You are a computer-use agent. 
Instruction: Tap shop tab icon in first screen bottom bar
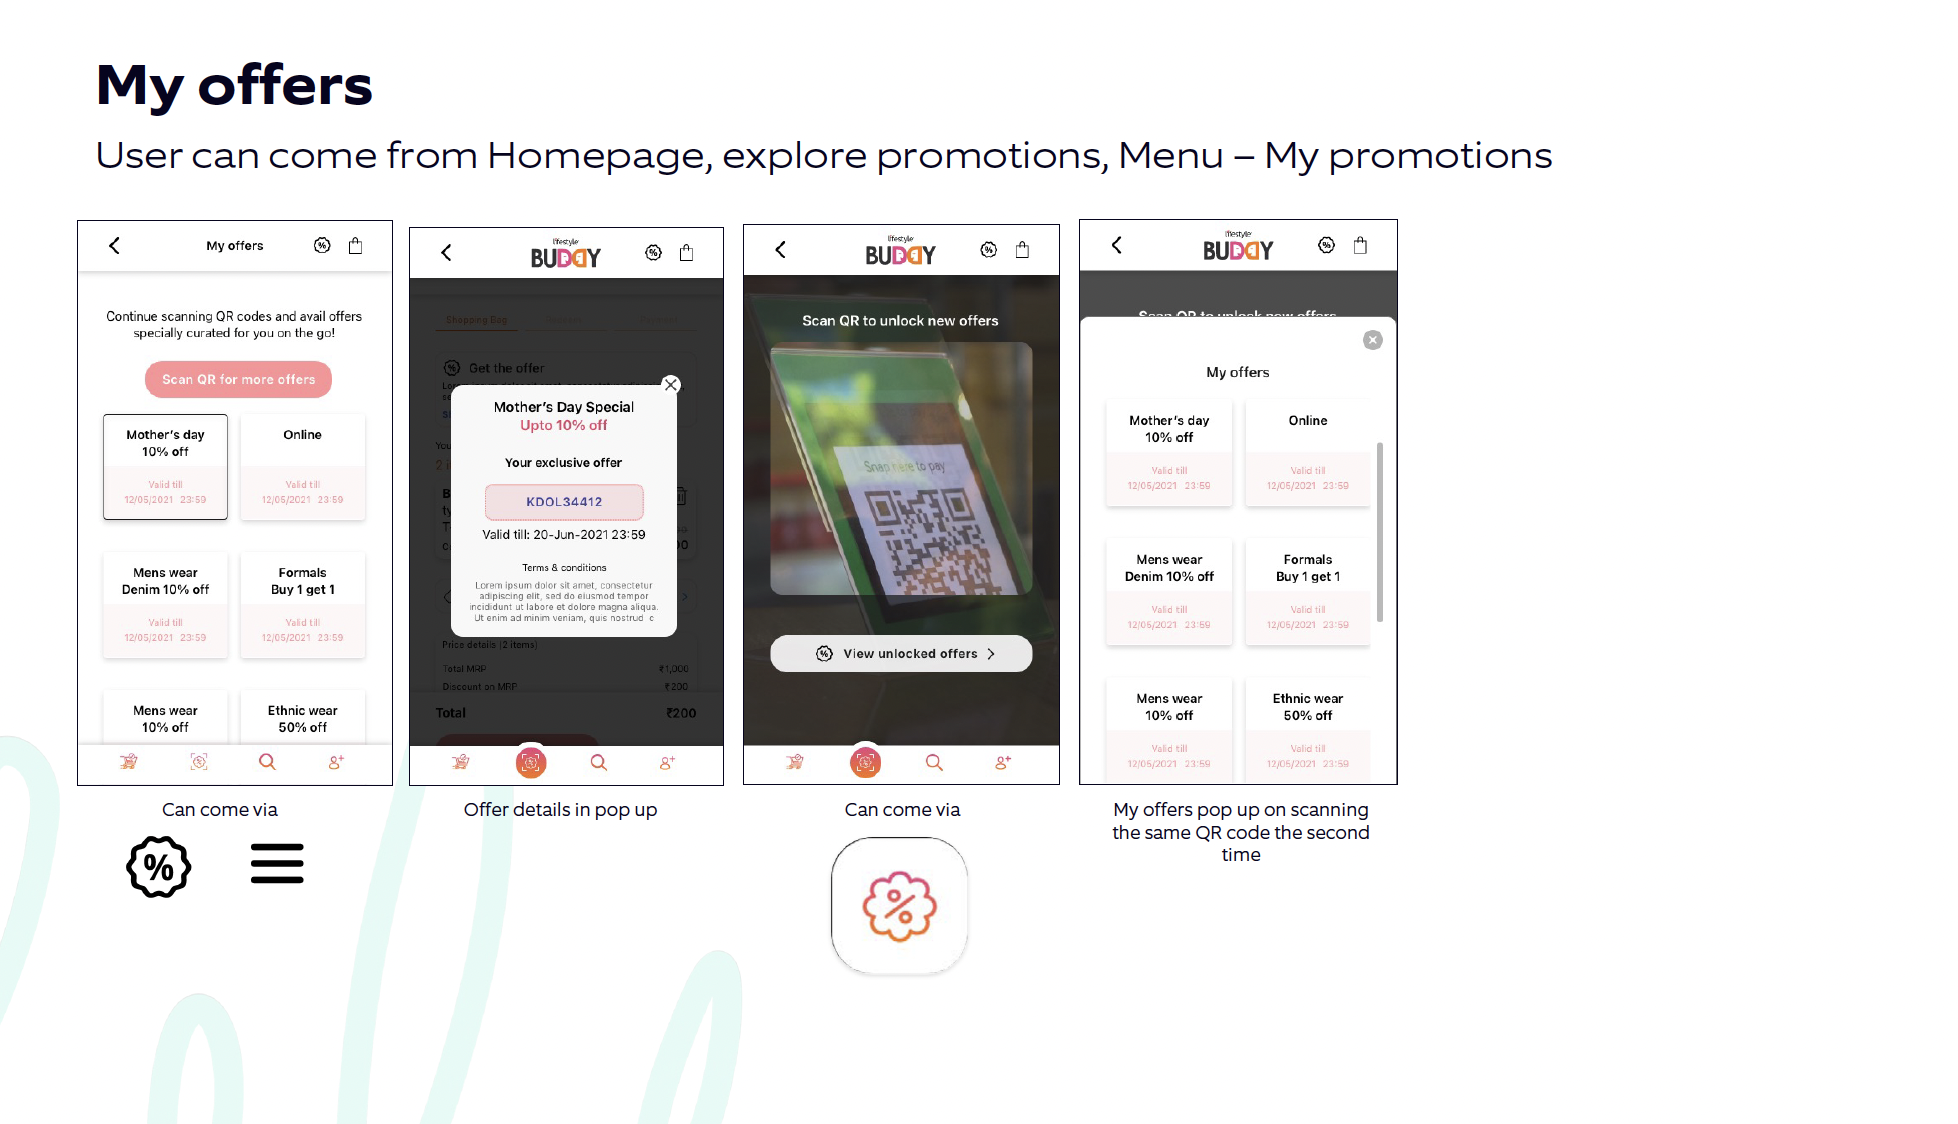tap(129, 762)
